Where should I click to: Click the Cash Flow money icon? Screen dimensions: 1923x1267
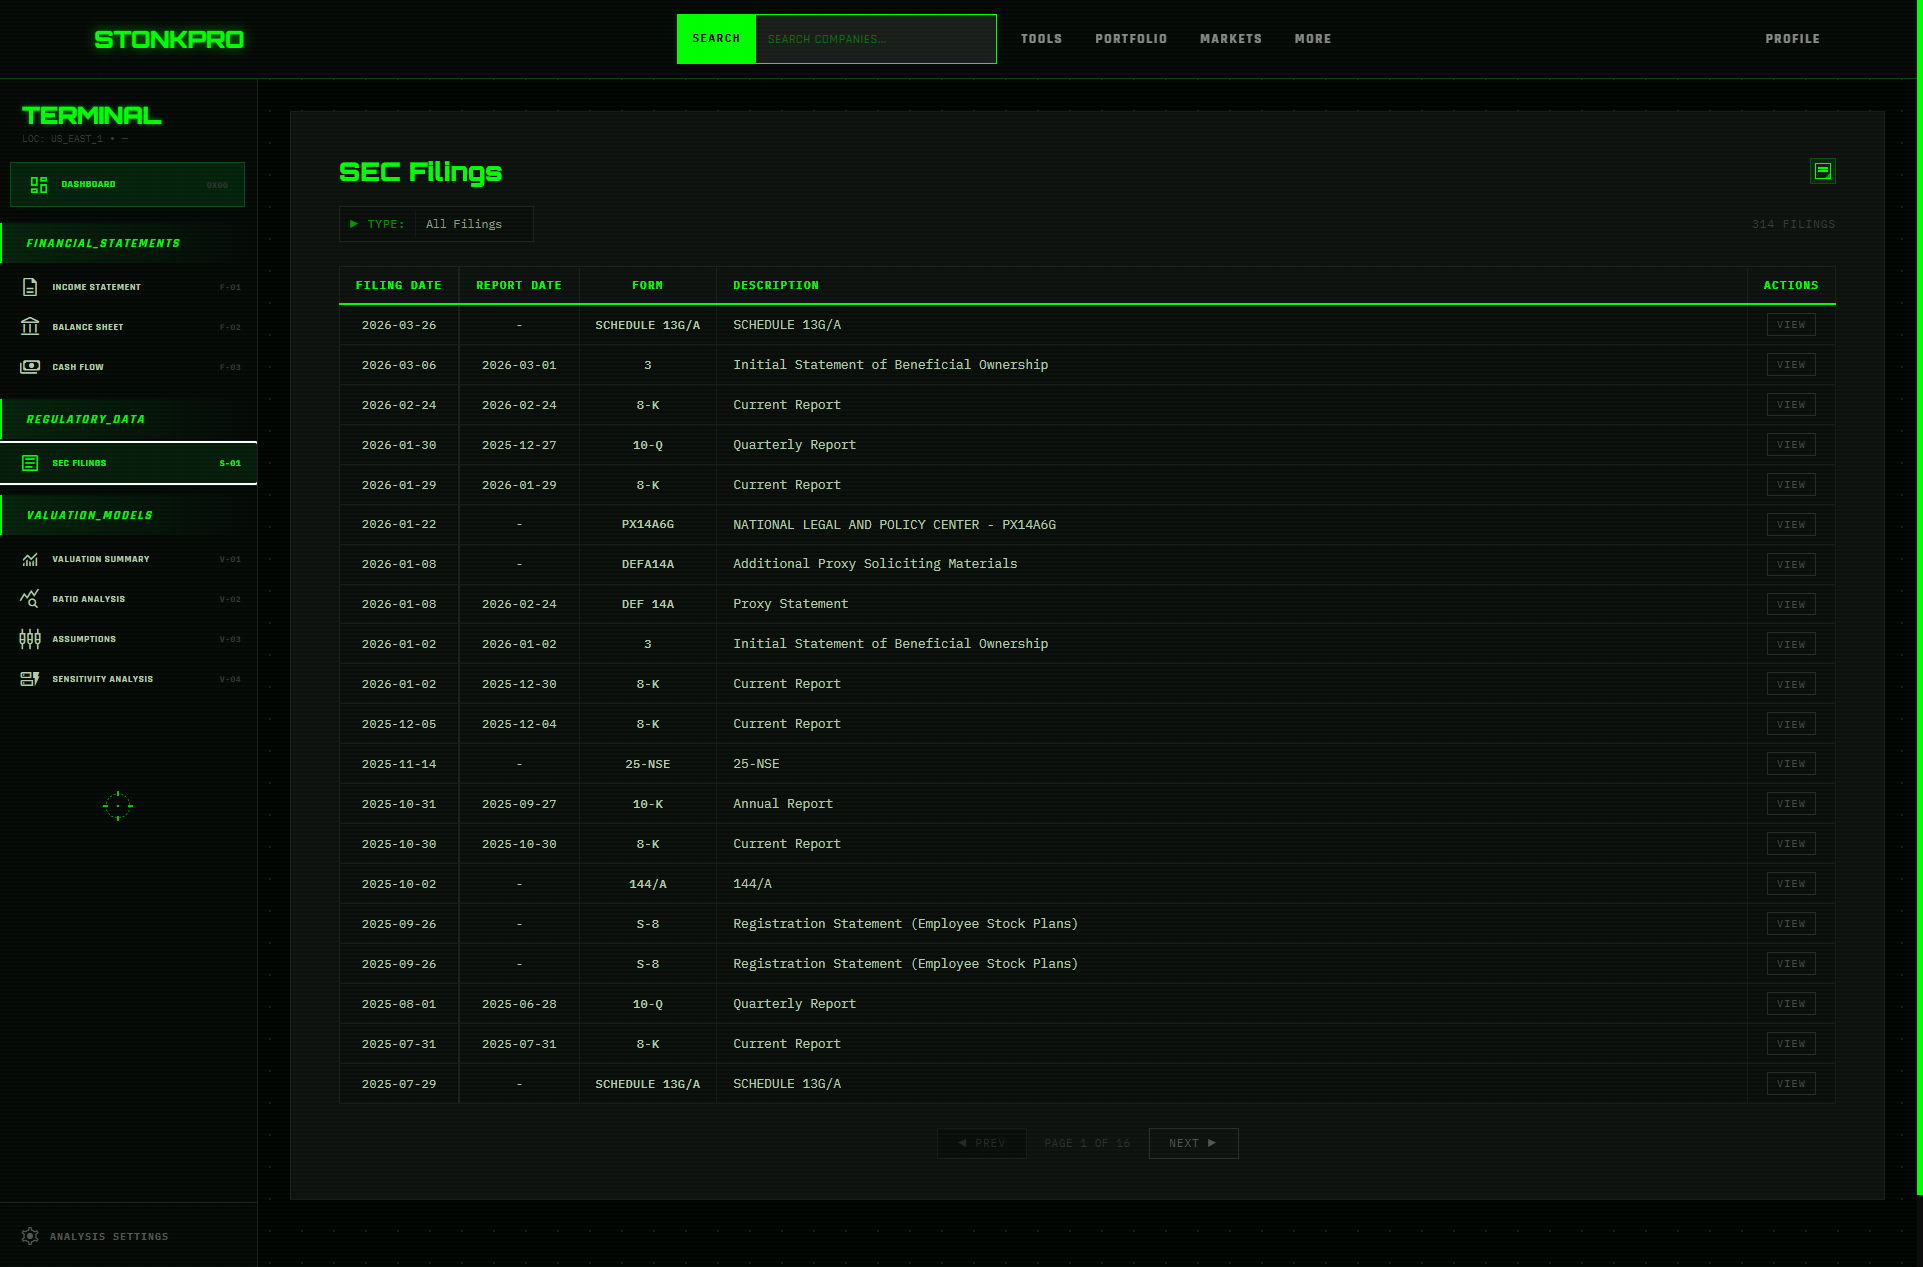pyautogui.click(x=30, y=367)
